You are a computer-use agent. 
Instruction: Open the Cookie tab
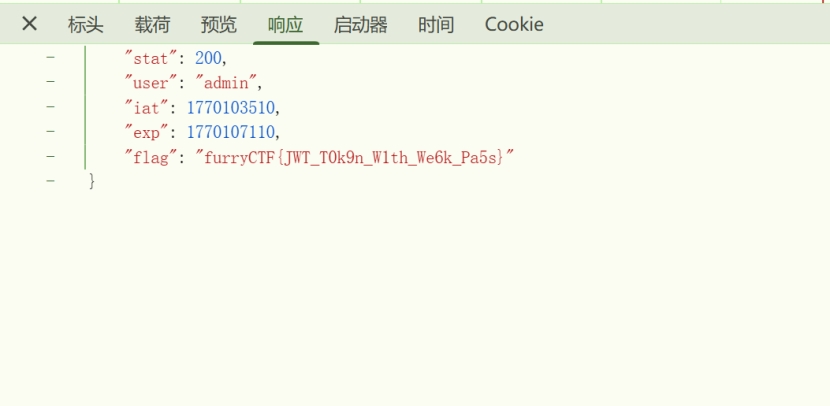point(514,25)
